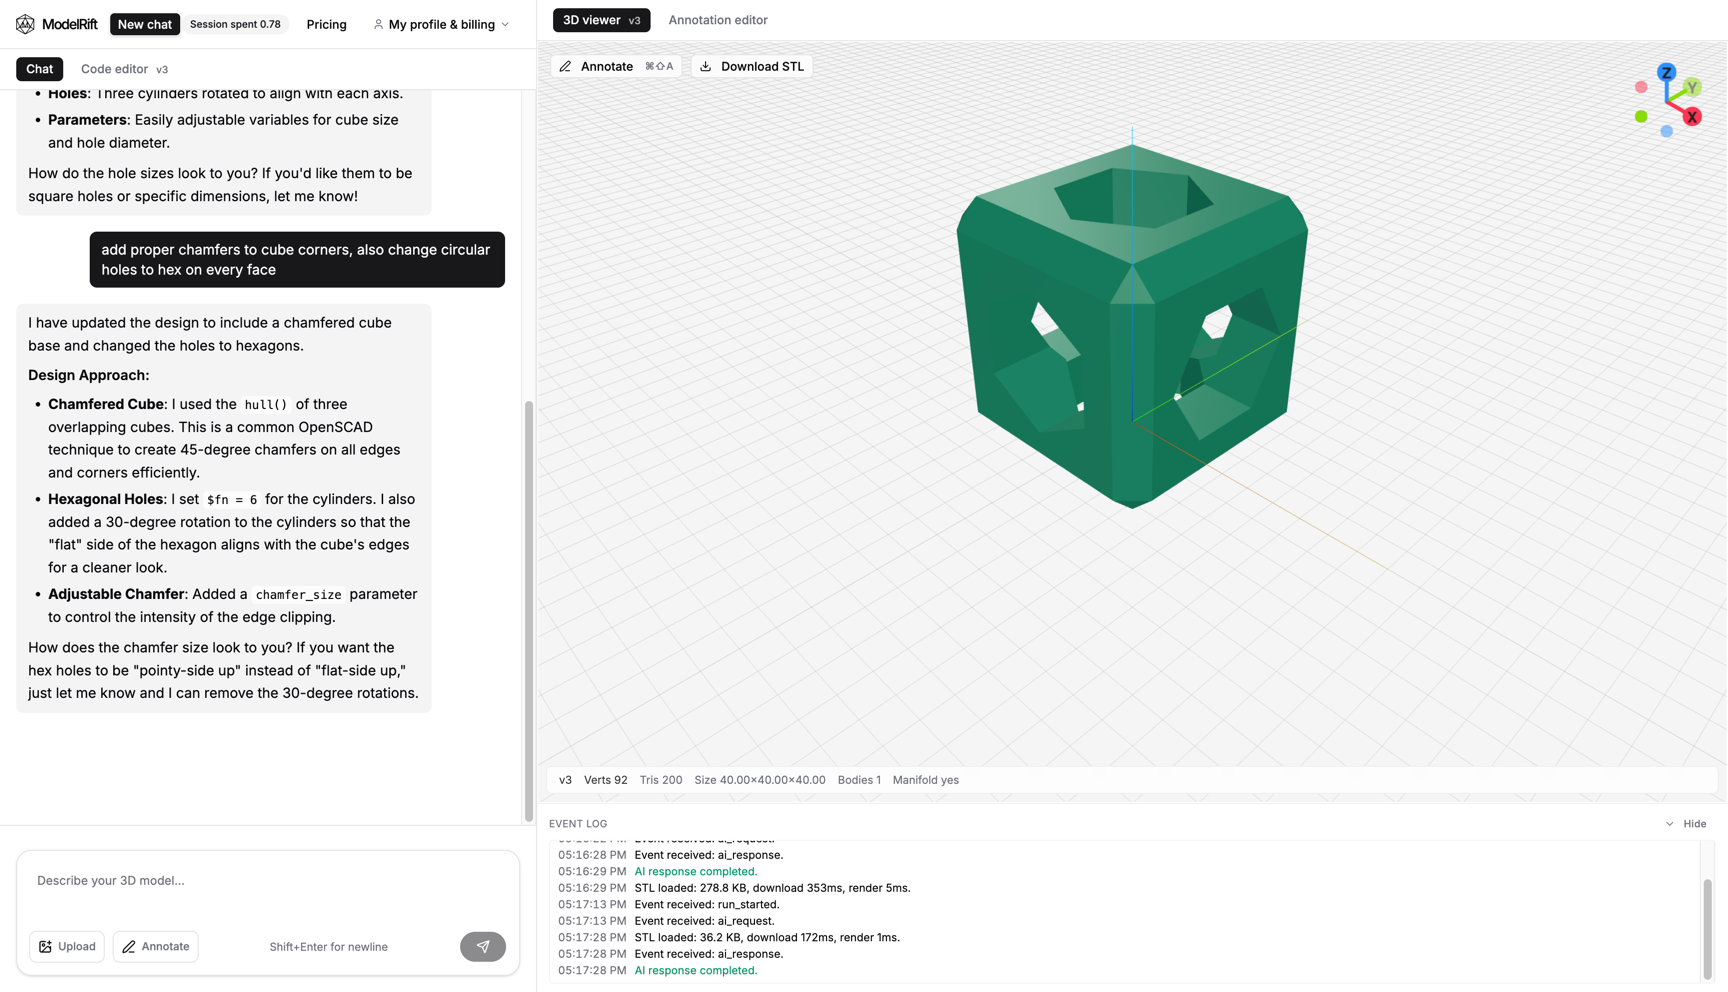Click the ModelRift logo icon
Screen dimensions: 1728x992
[x=25, y=24]
